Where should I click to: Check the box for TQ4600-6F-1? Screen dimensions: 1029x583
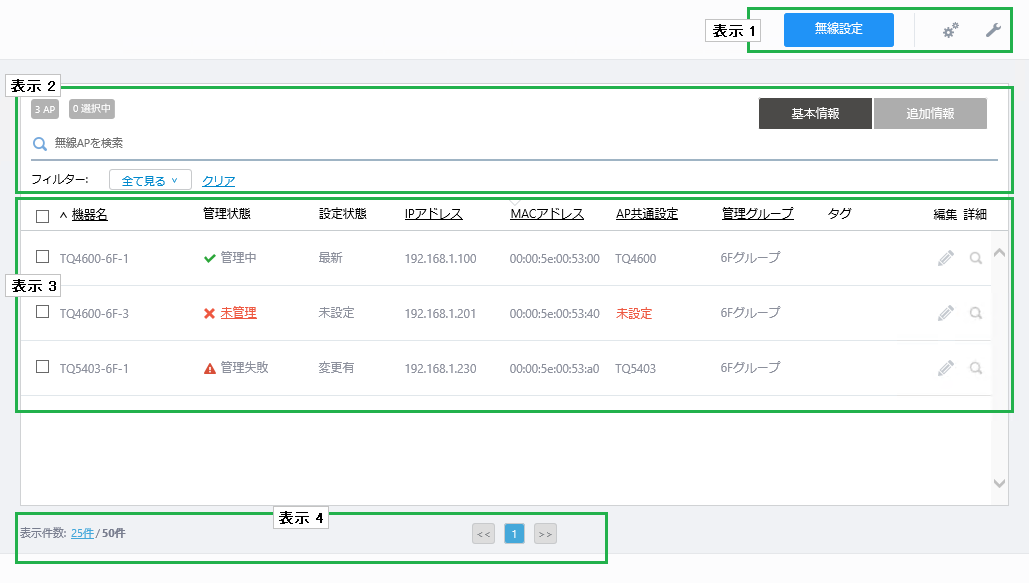tap(43, 257)
